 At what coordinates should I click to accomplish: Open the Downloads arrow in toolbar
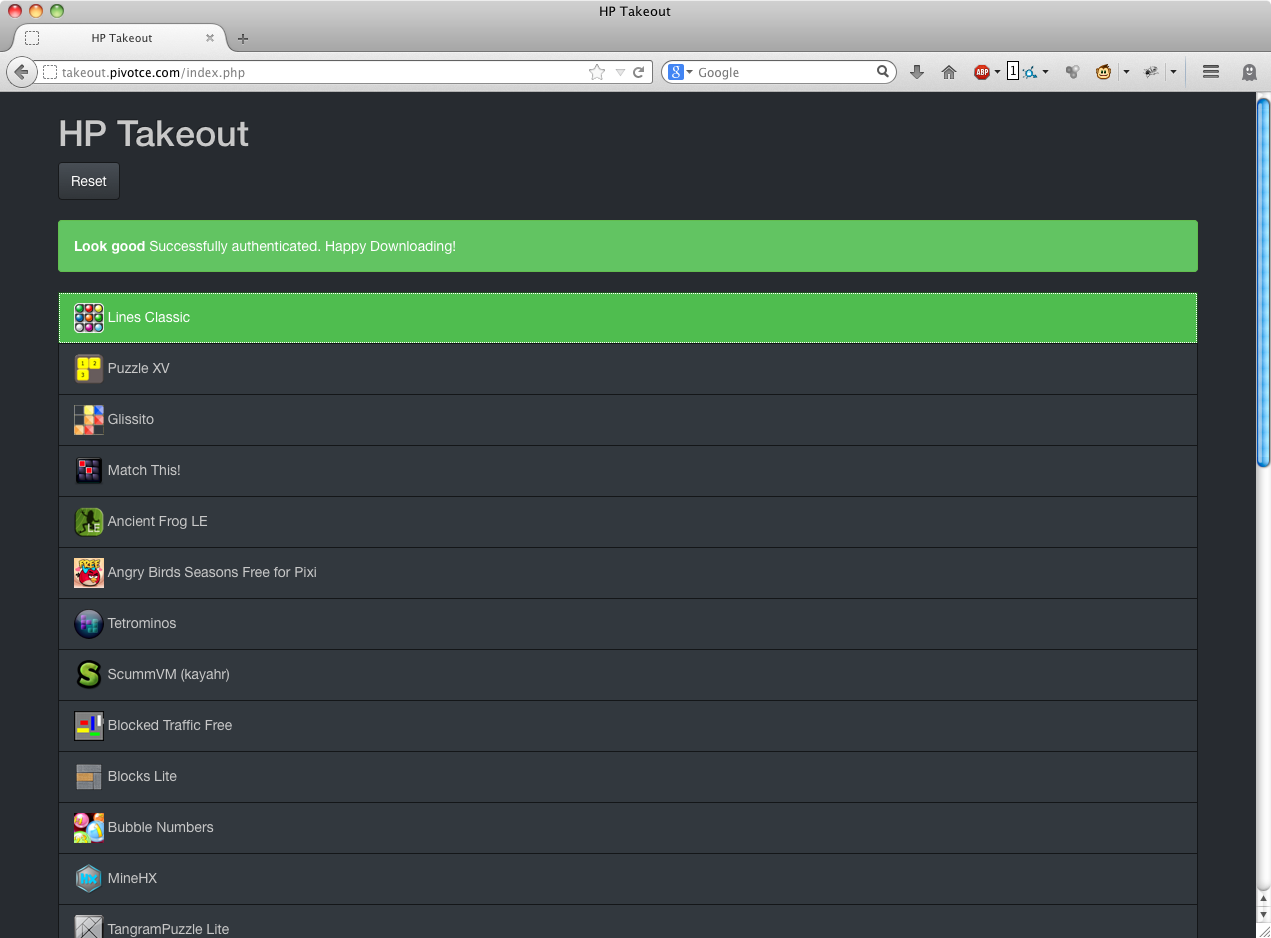(917, 72)
